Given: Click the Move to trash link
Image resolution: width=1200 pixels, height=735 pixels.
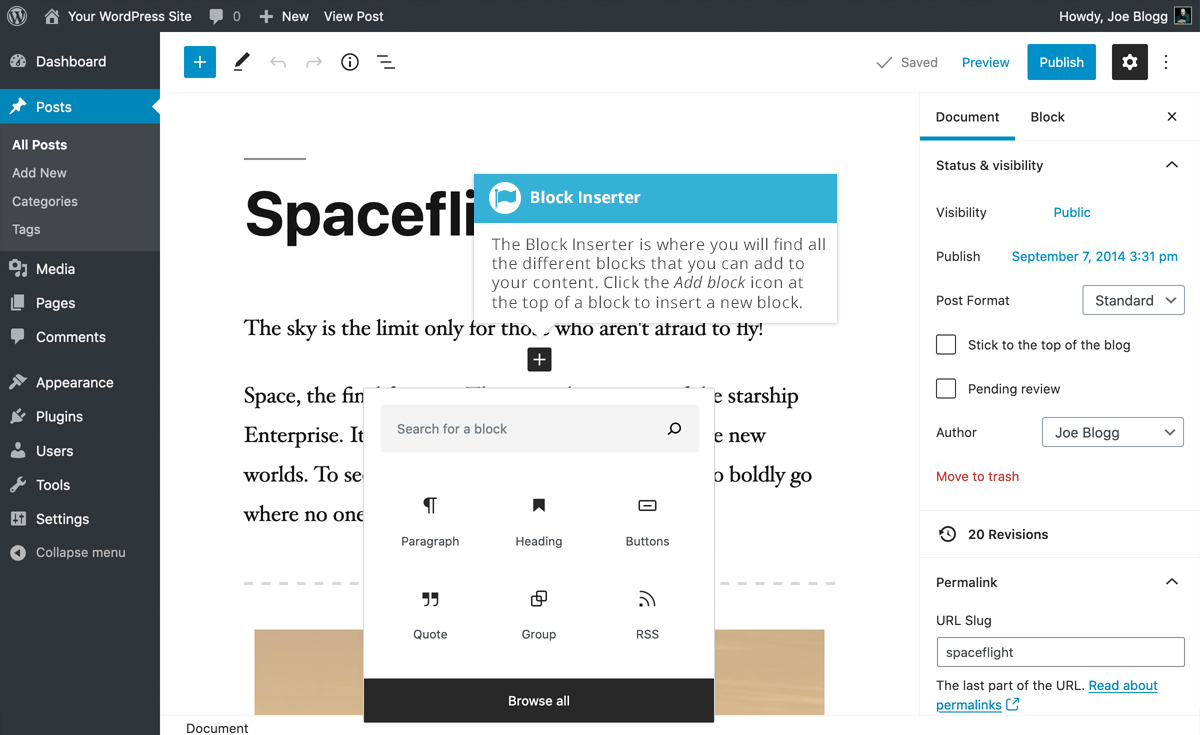Looking at the screenshot, I should click(977, 477).
